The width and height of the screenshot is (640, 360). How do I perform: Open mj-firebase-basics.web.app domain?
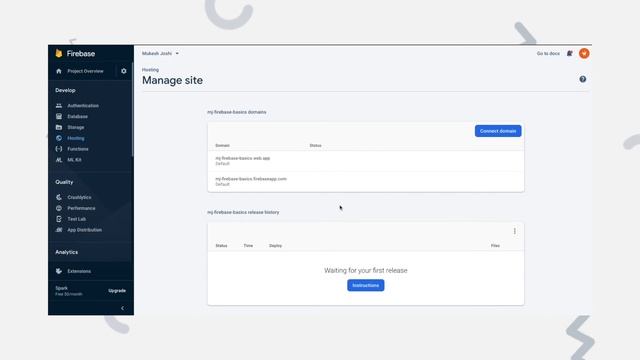(242, 158)
